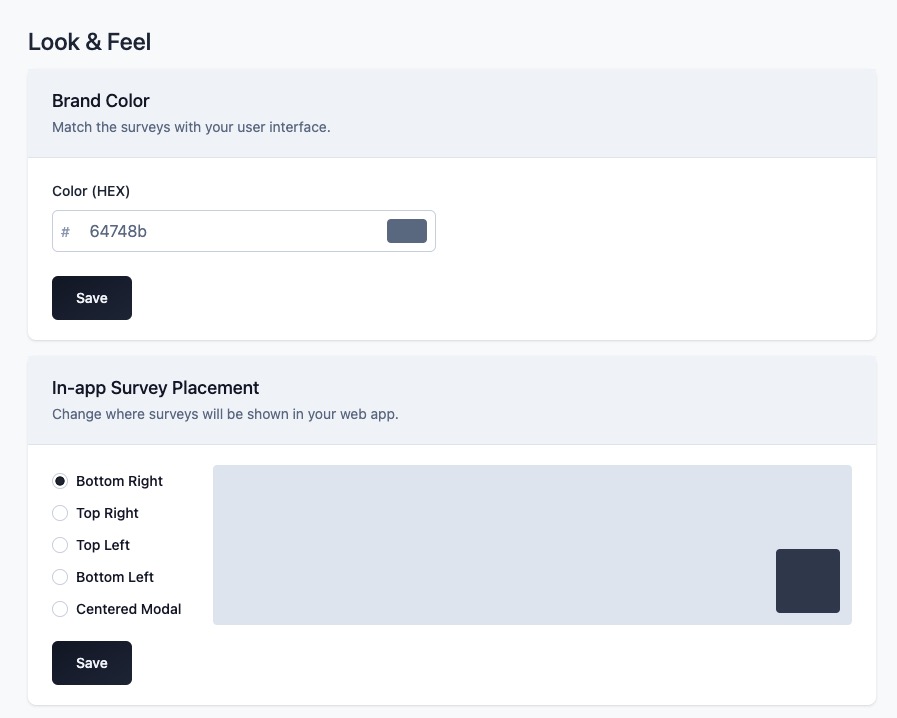Screen dimensions: 897x718
Task: Select the Top Right placement option
Action: coord(60,513)
